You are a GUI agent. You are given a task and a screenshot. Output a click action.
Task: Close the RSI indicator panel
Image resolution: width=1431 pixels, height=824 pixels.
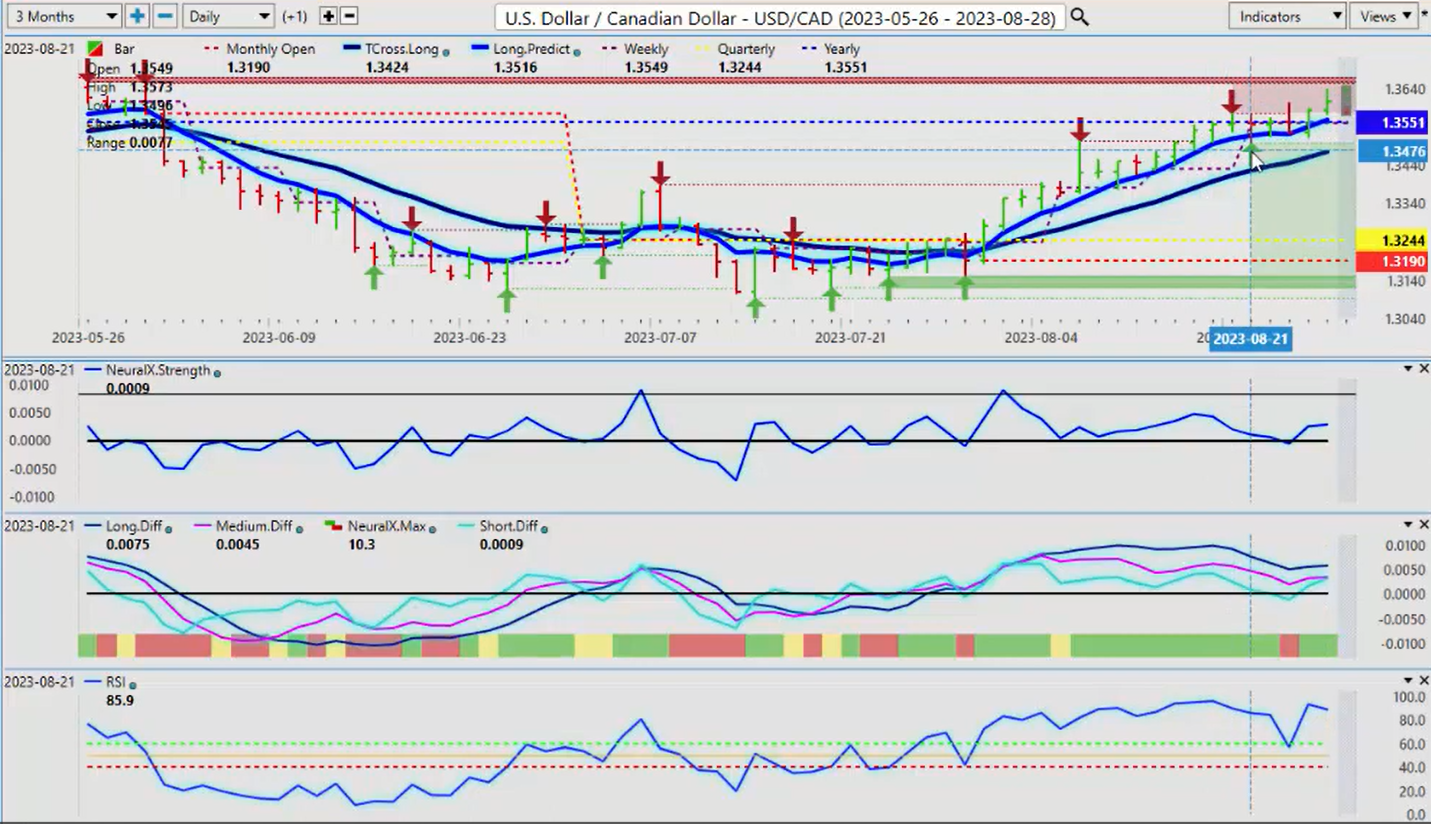point(1423,681)
